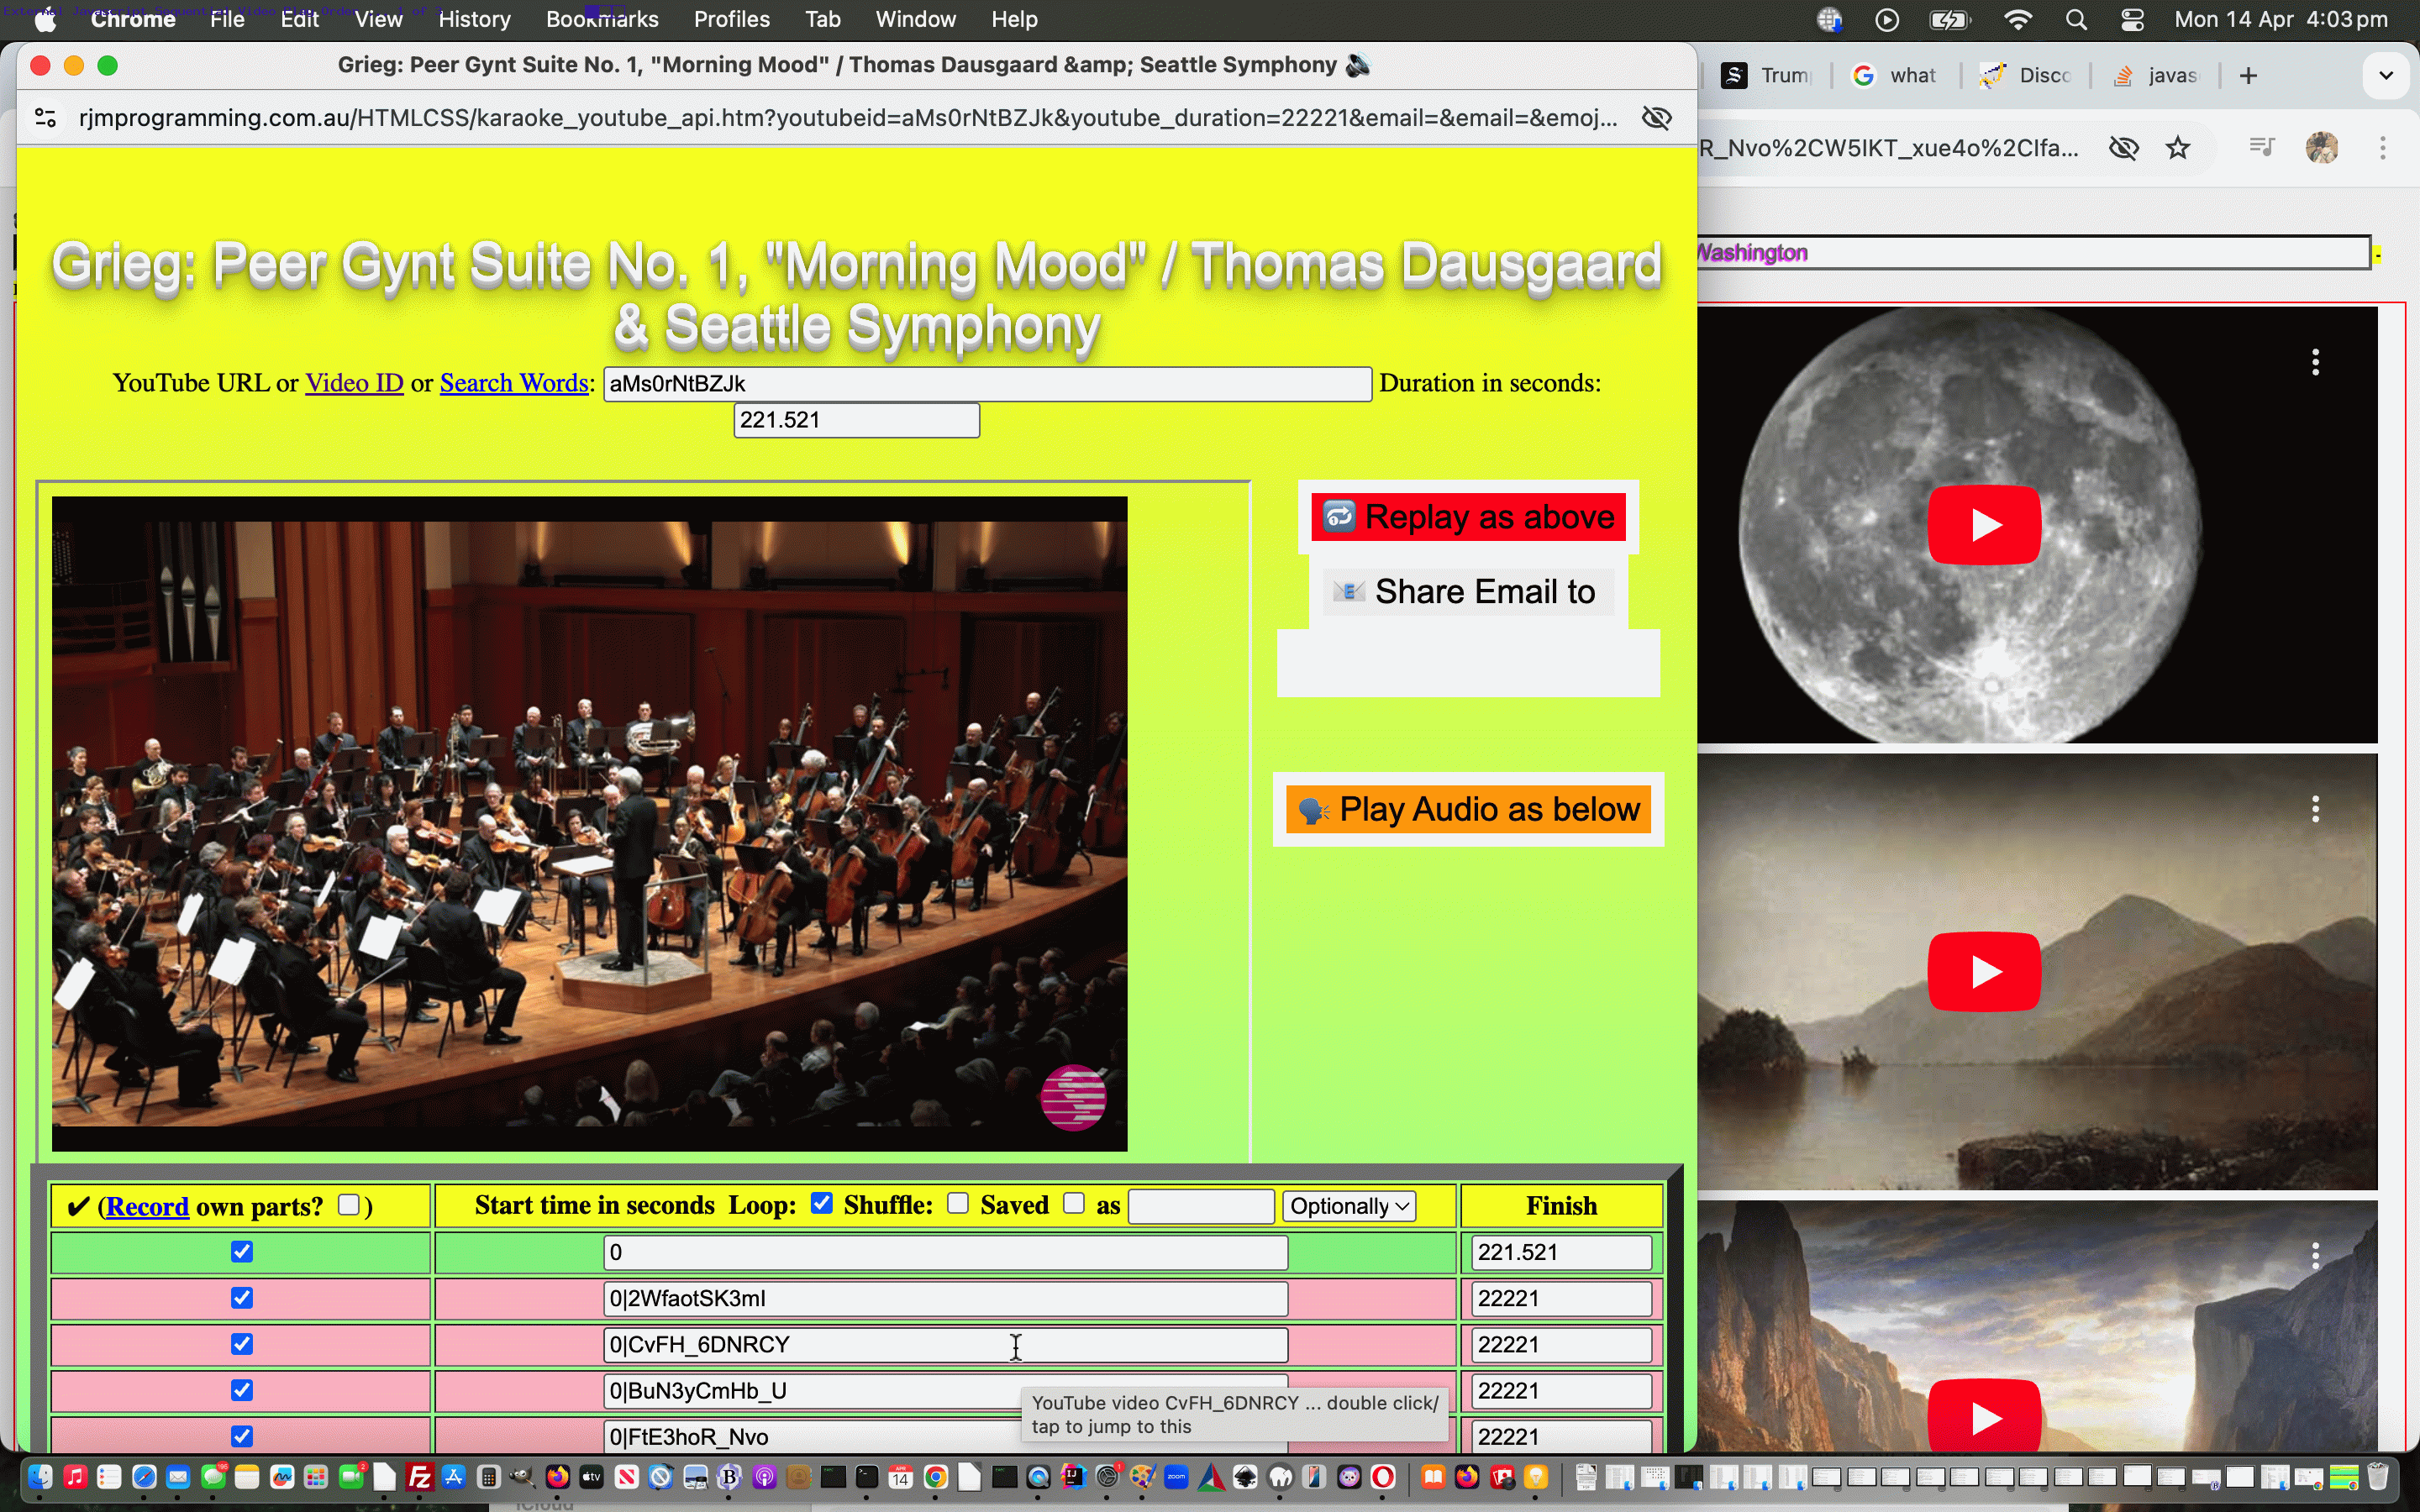Uncheck the row with start time 0
Viewport: 2420px width, 1512px height.
[242, 1252]
